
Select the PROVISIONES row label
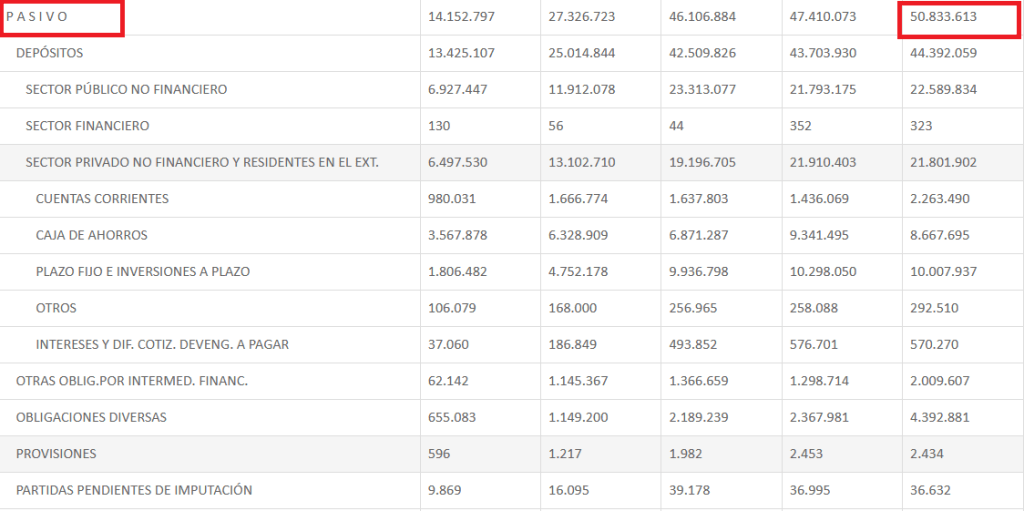click(x=56, y=454)
